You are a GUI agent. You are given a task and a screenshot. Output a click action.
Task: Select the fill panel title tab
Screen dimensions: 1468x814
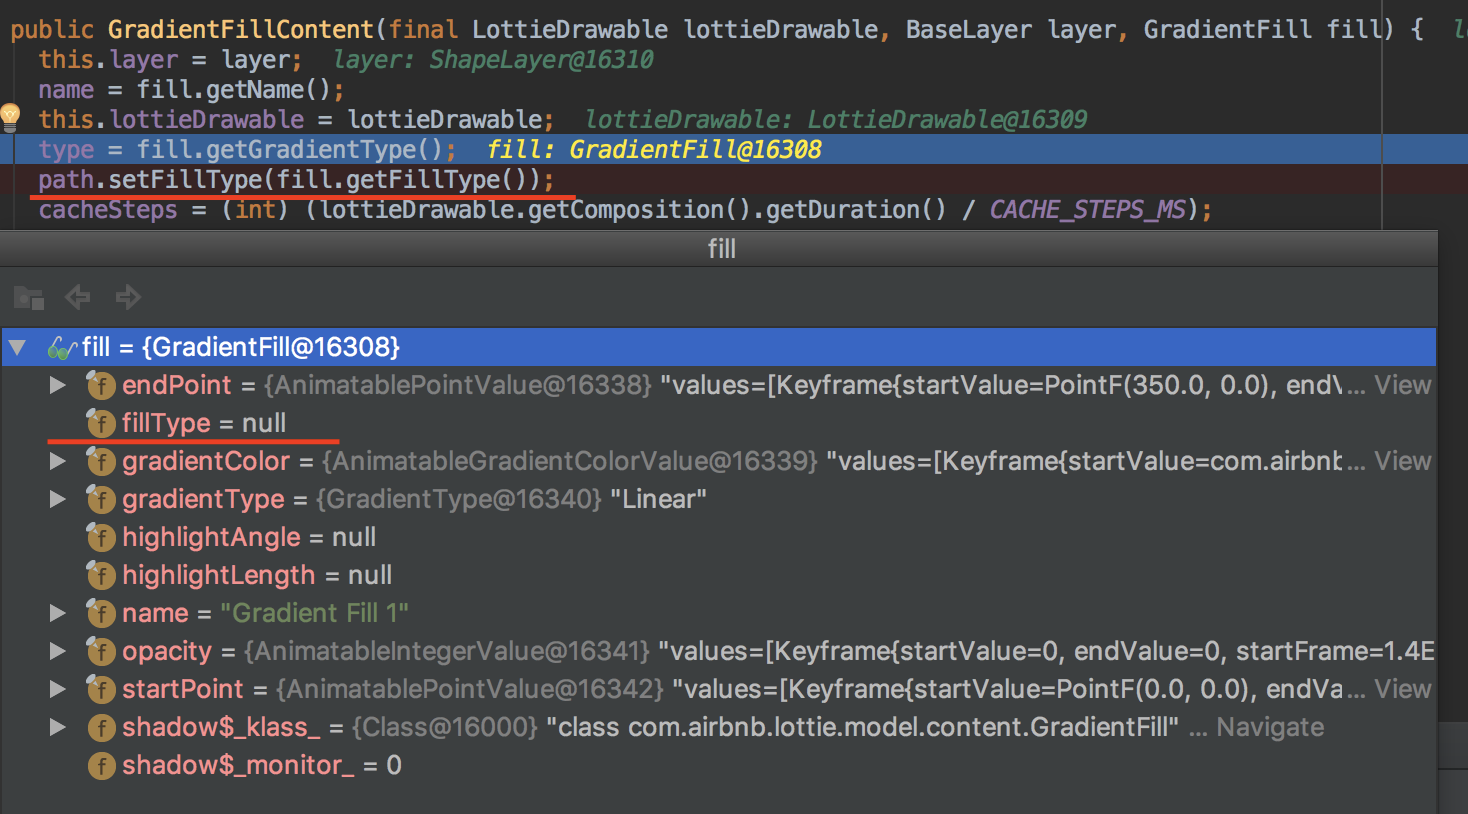[x=722, y=249]
